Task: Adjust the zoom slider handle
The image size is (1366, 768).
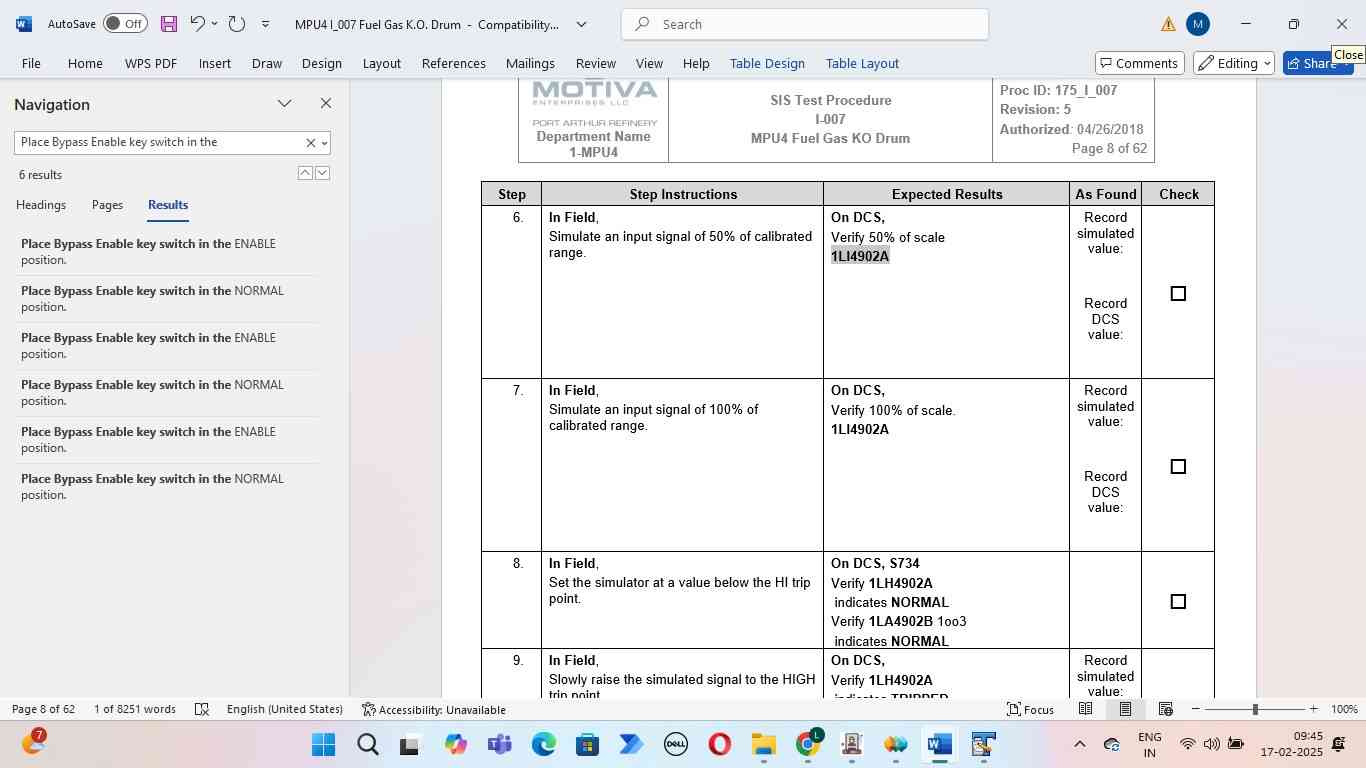Action: (x=1255, y=709)
